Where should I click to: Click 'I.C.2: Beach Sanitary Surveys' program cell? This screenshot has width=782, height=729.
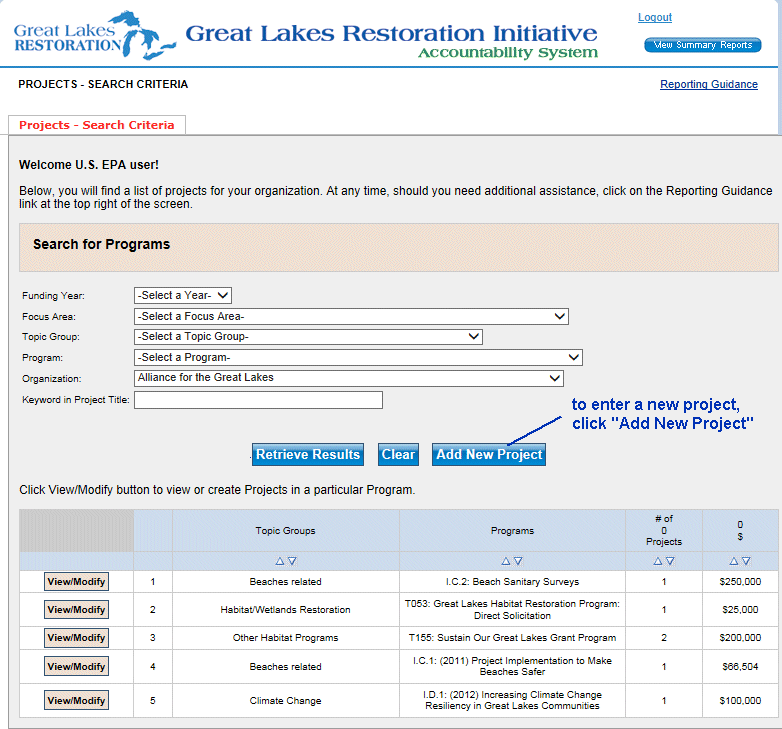tap(512, 581)
